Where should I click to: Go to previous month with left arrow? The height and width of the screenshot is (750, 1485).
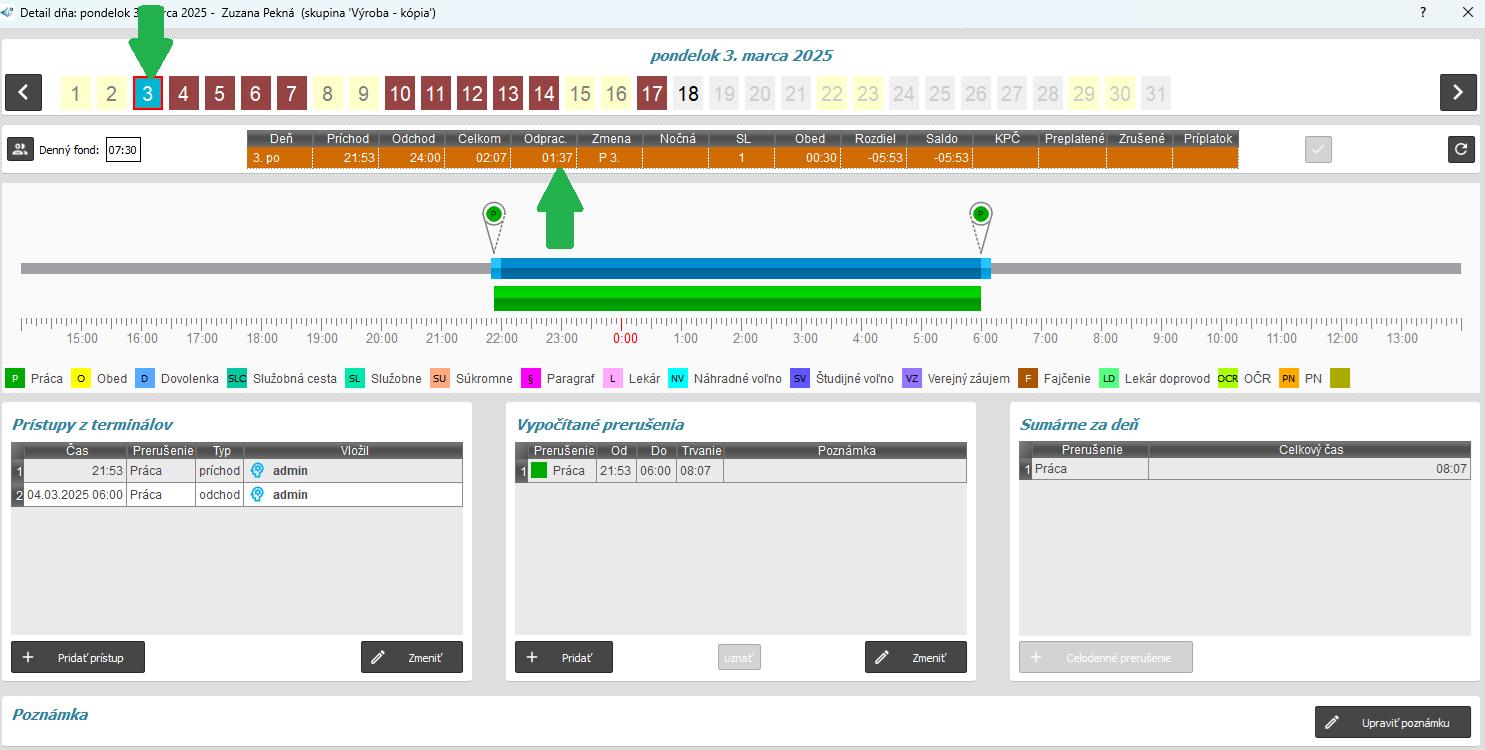coord(23,93)
